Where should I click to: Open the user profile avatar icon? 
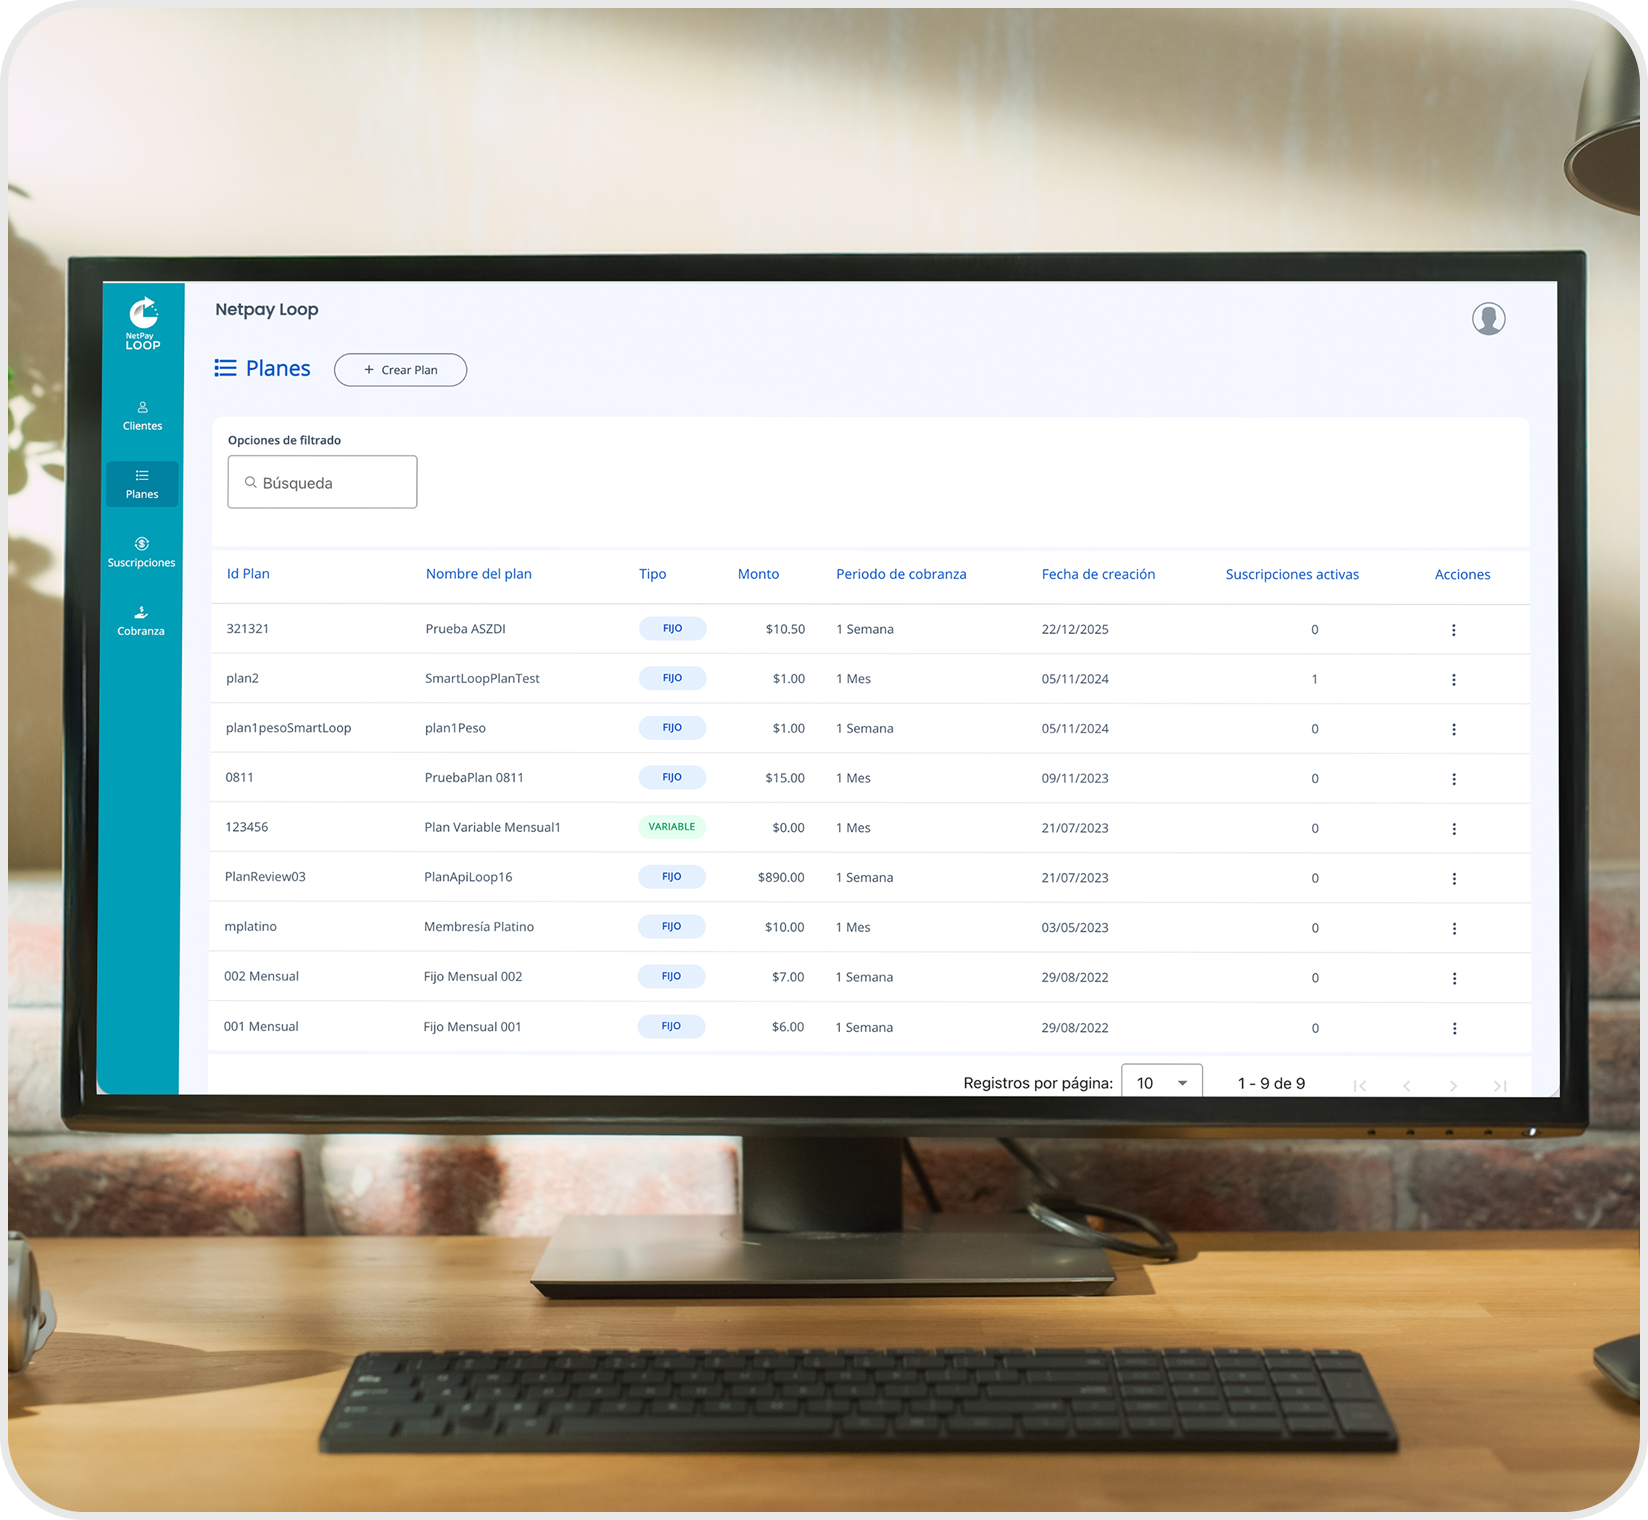coord(1488,319)
